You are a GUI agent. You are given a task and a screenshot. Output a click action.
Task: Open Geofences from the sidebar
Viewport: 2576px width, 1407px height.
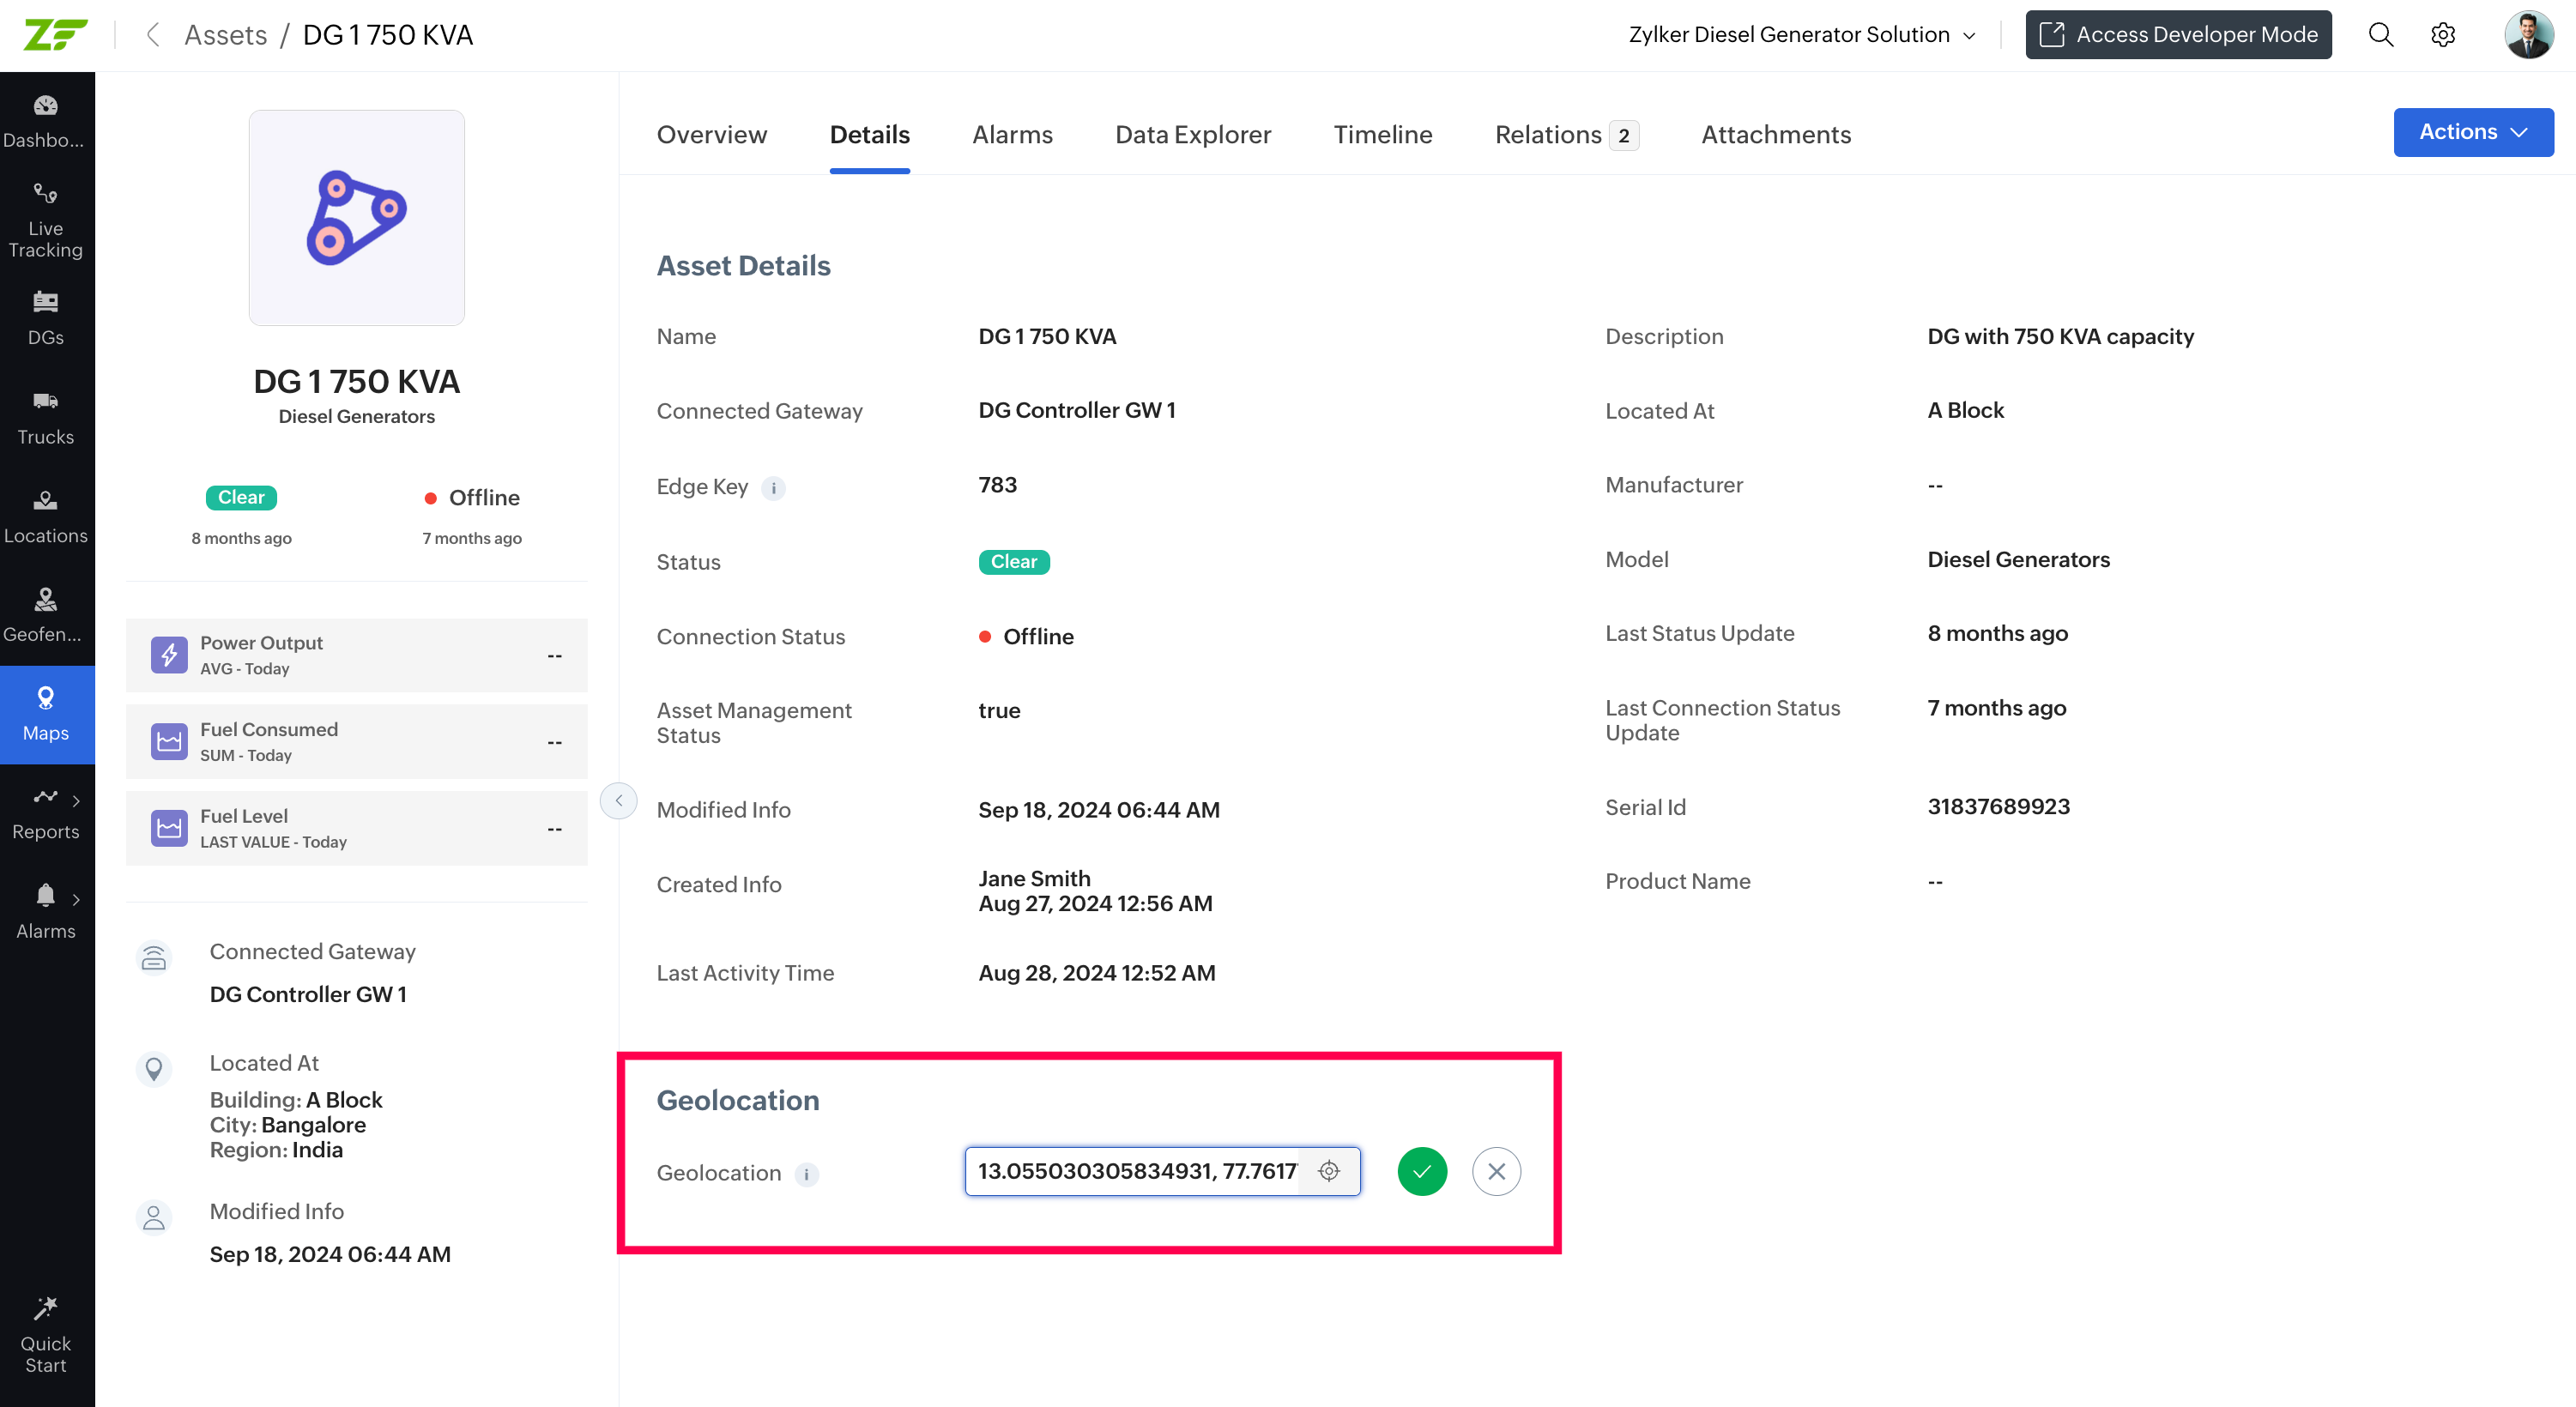(46, 615)
